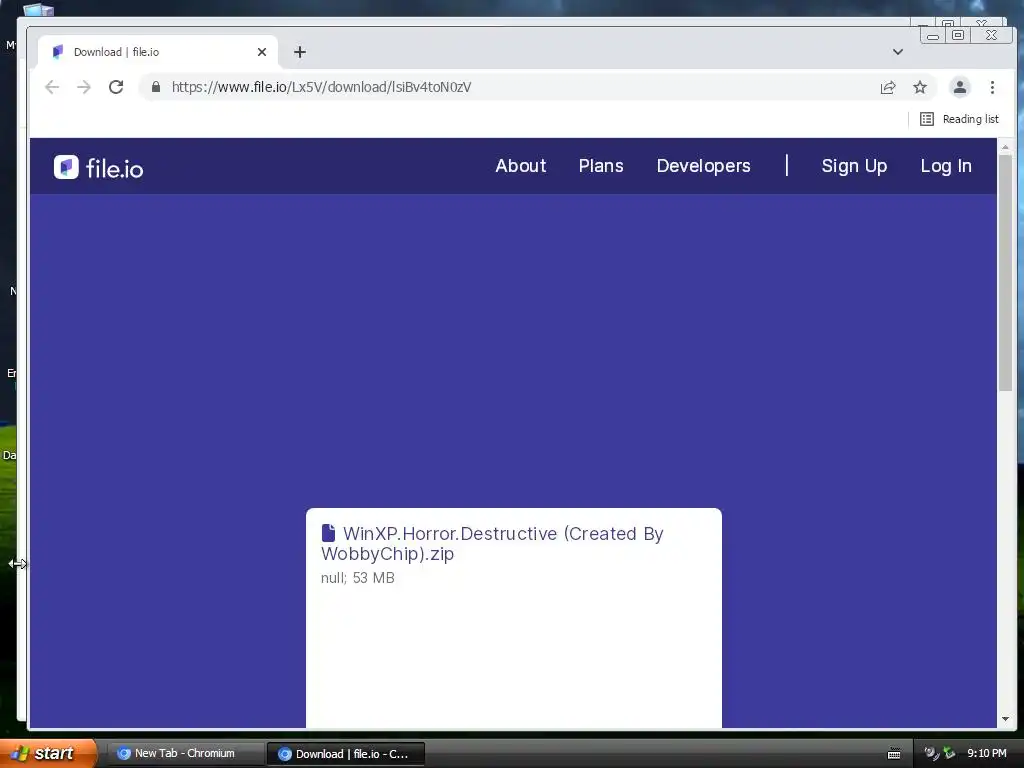Open a new tab with the plus button
1024x768 pixels.
(x=300, y=52)
